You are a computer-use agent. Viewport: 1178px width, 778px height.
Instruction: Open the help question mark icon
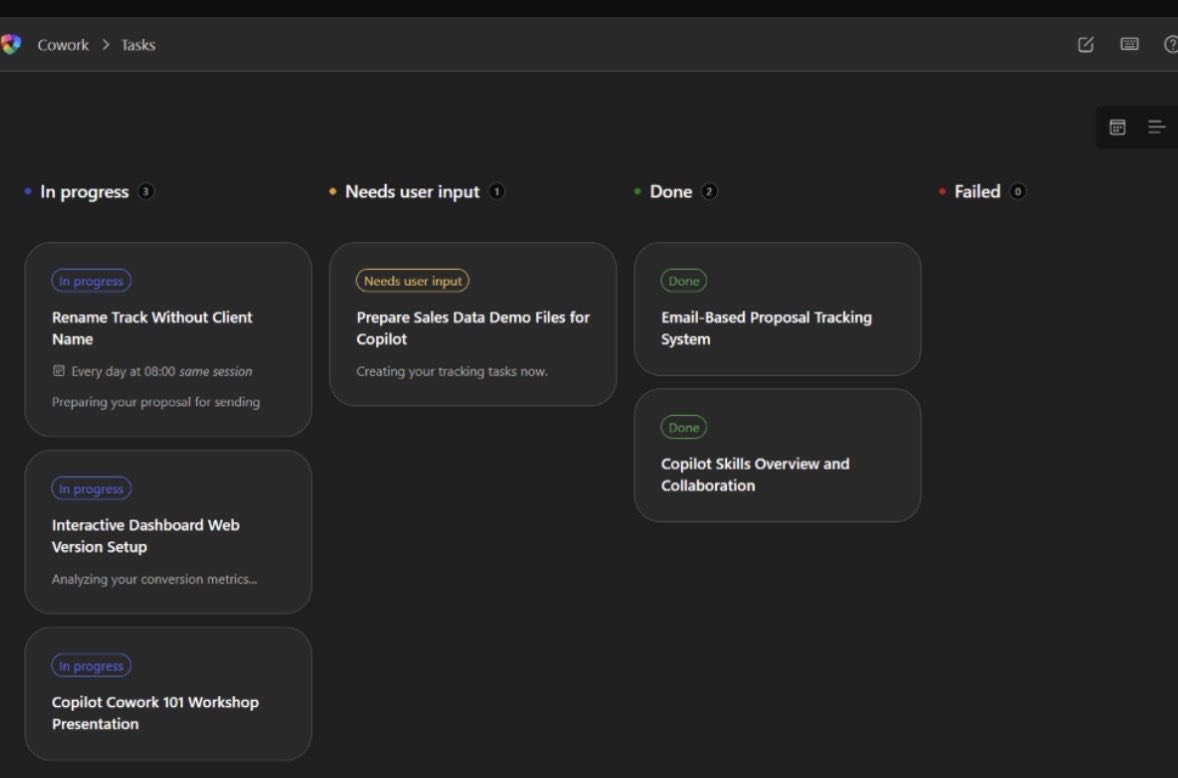[x=1170, y=44]
